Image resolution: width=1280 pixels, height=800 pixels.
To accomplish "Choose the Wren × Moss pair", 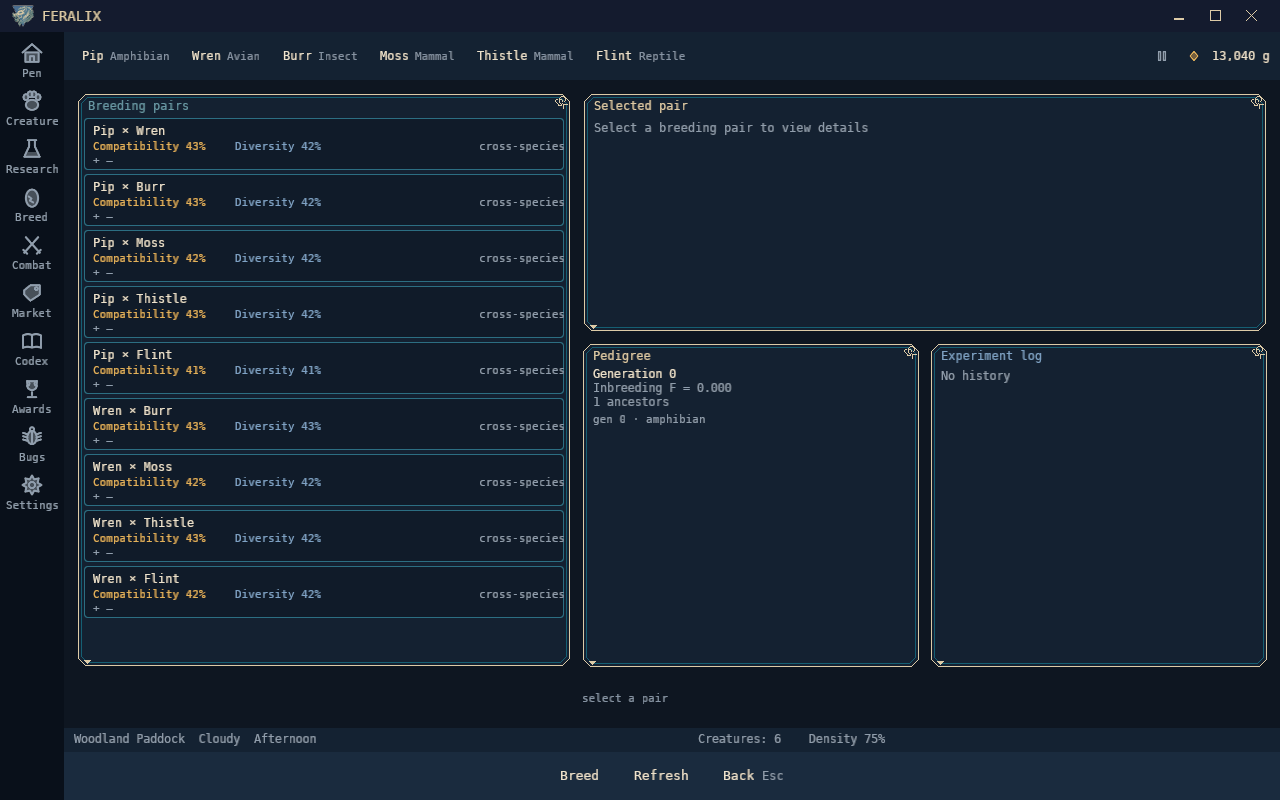I will (324, 481).
